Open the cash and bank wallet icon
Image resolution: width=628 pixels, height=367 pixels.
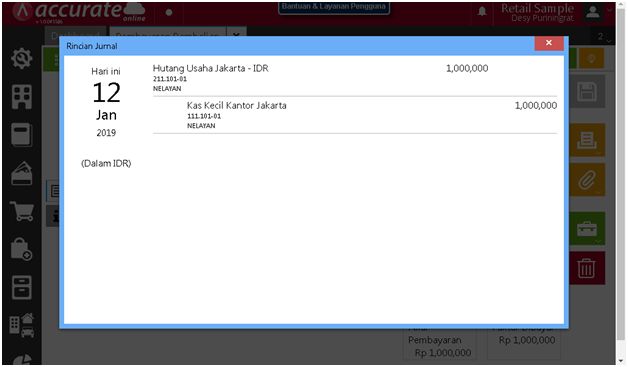pyautogui.click(x=22, y=173)
